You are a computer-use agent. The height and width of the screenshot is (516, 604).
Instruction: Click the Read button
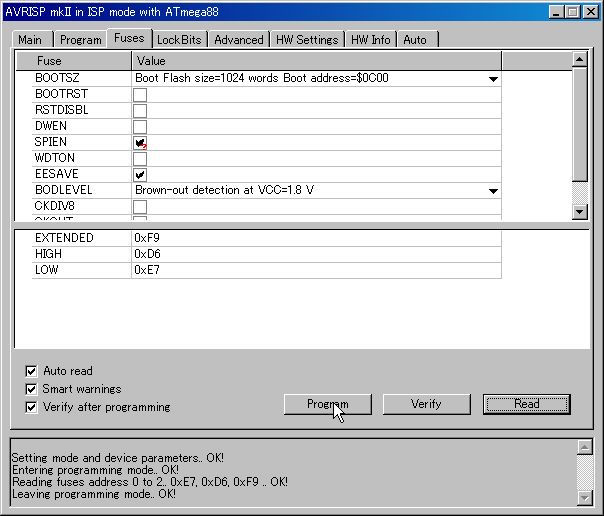[527, 404]
